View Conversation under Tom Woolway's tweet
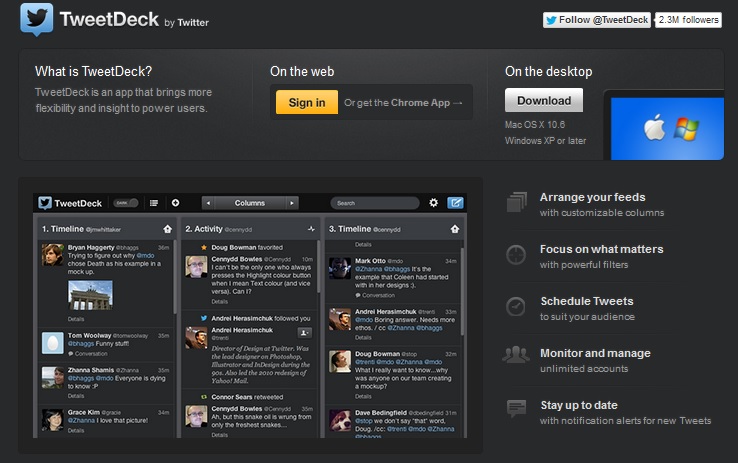Viewport: 738px width, 463px height. point(88,353)
